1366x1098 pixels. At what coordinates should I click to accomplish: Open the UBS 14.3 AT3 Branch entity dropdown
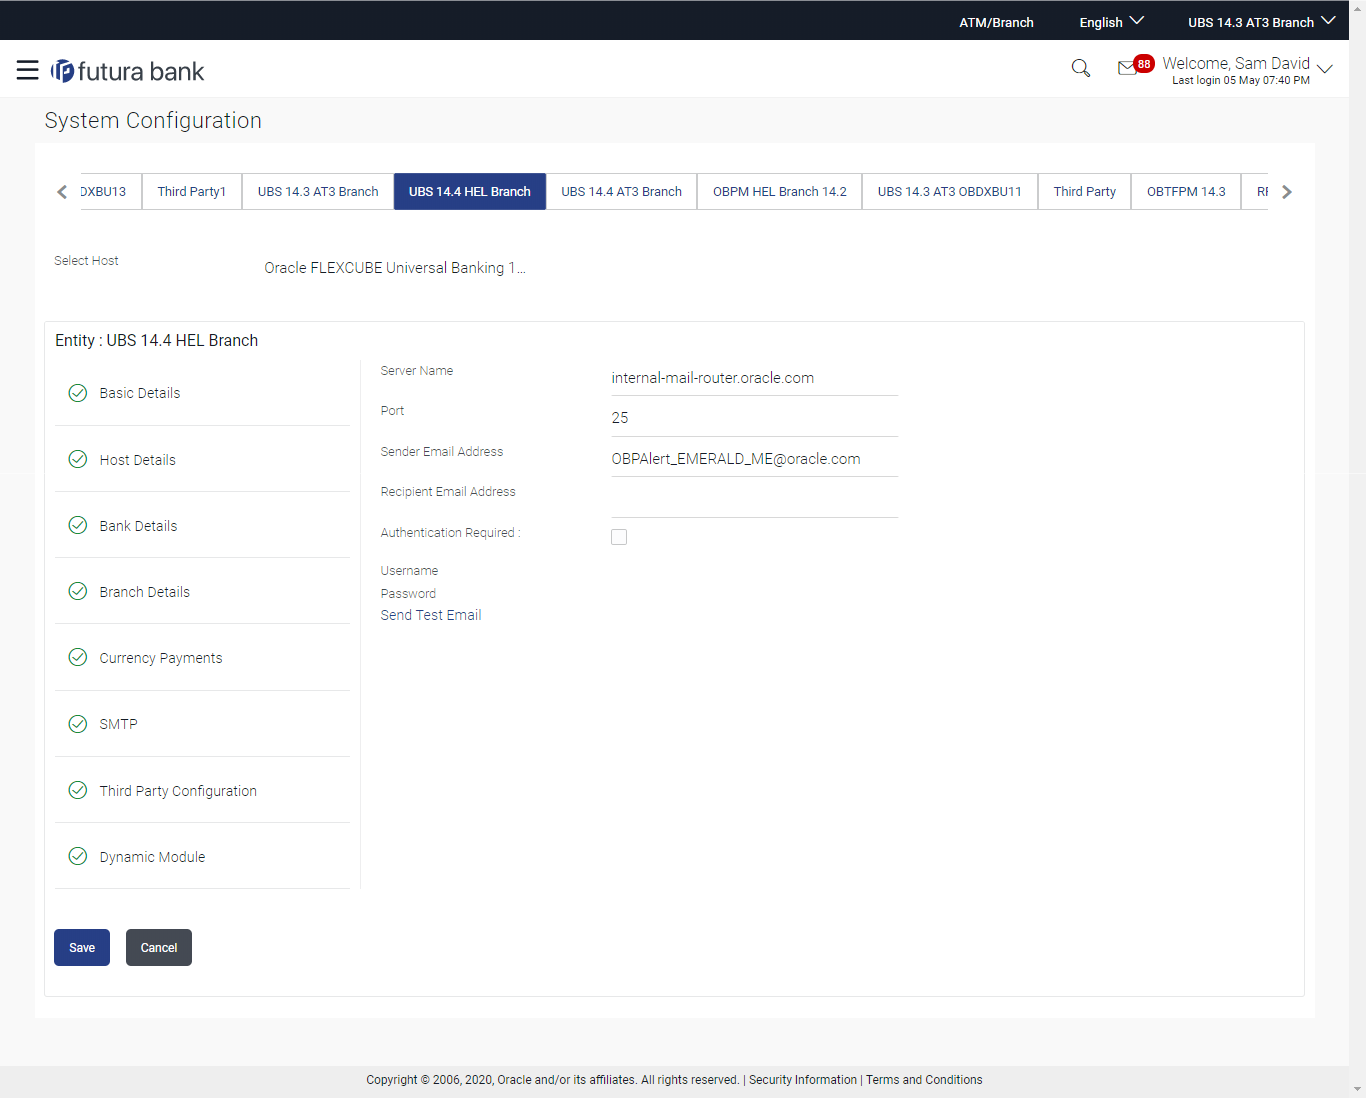(x=1261, y=22)
